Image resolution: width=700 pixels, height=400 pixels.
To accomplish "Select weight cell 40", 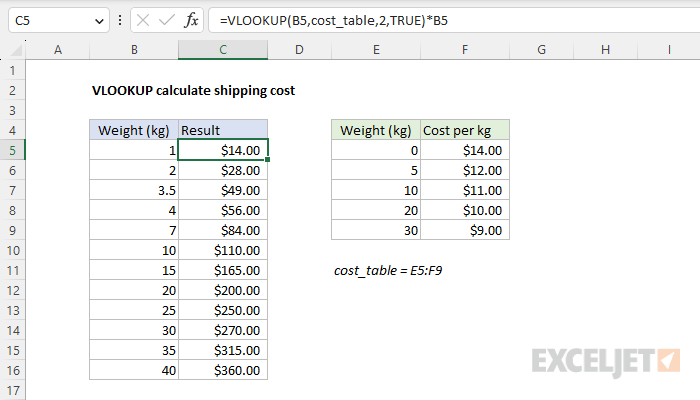I will pos(134,370).
